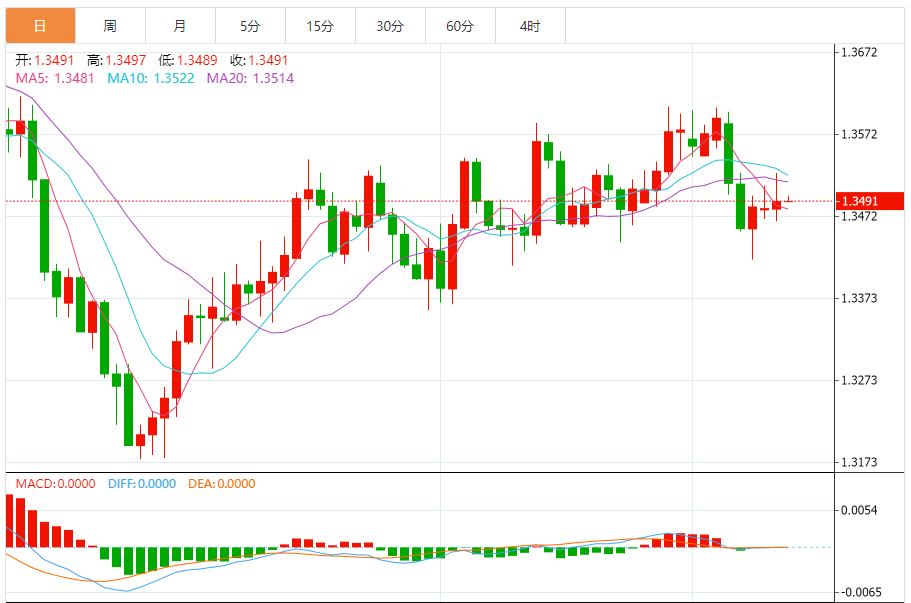Viewport: 911px width, 603px height.
Task: Click the 开:1.3491 open price value
Action: pos(45,60)
